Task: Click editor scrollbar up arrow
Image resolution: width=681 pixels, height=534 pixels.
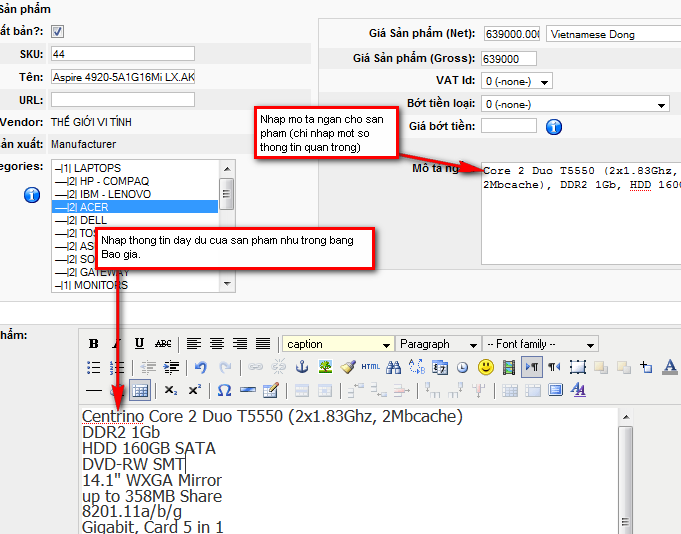Action: point(625,417)
